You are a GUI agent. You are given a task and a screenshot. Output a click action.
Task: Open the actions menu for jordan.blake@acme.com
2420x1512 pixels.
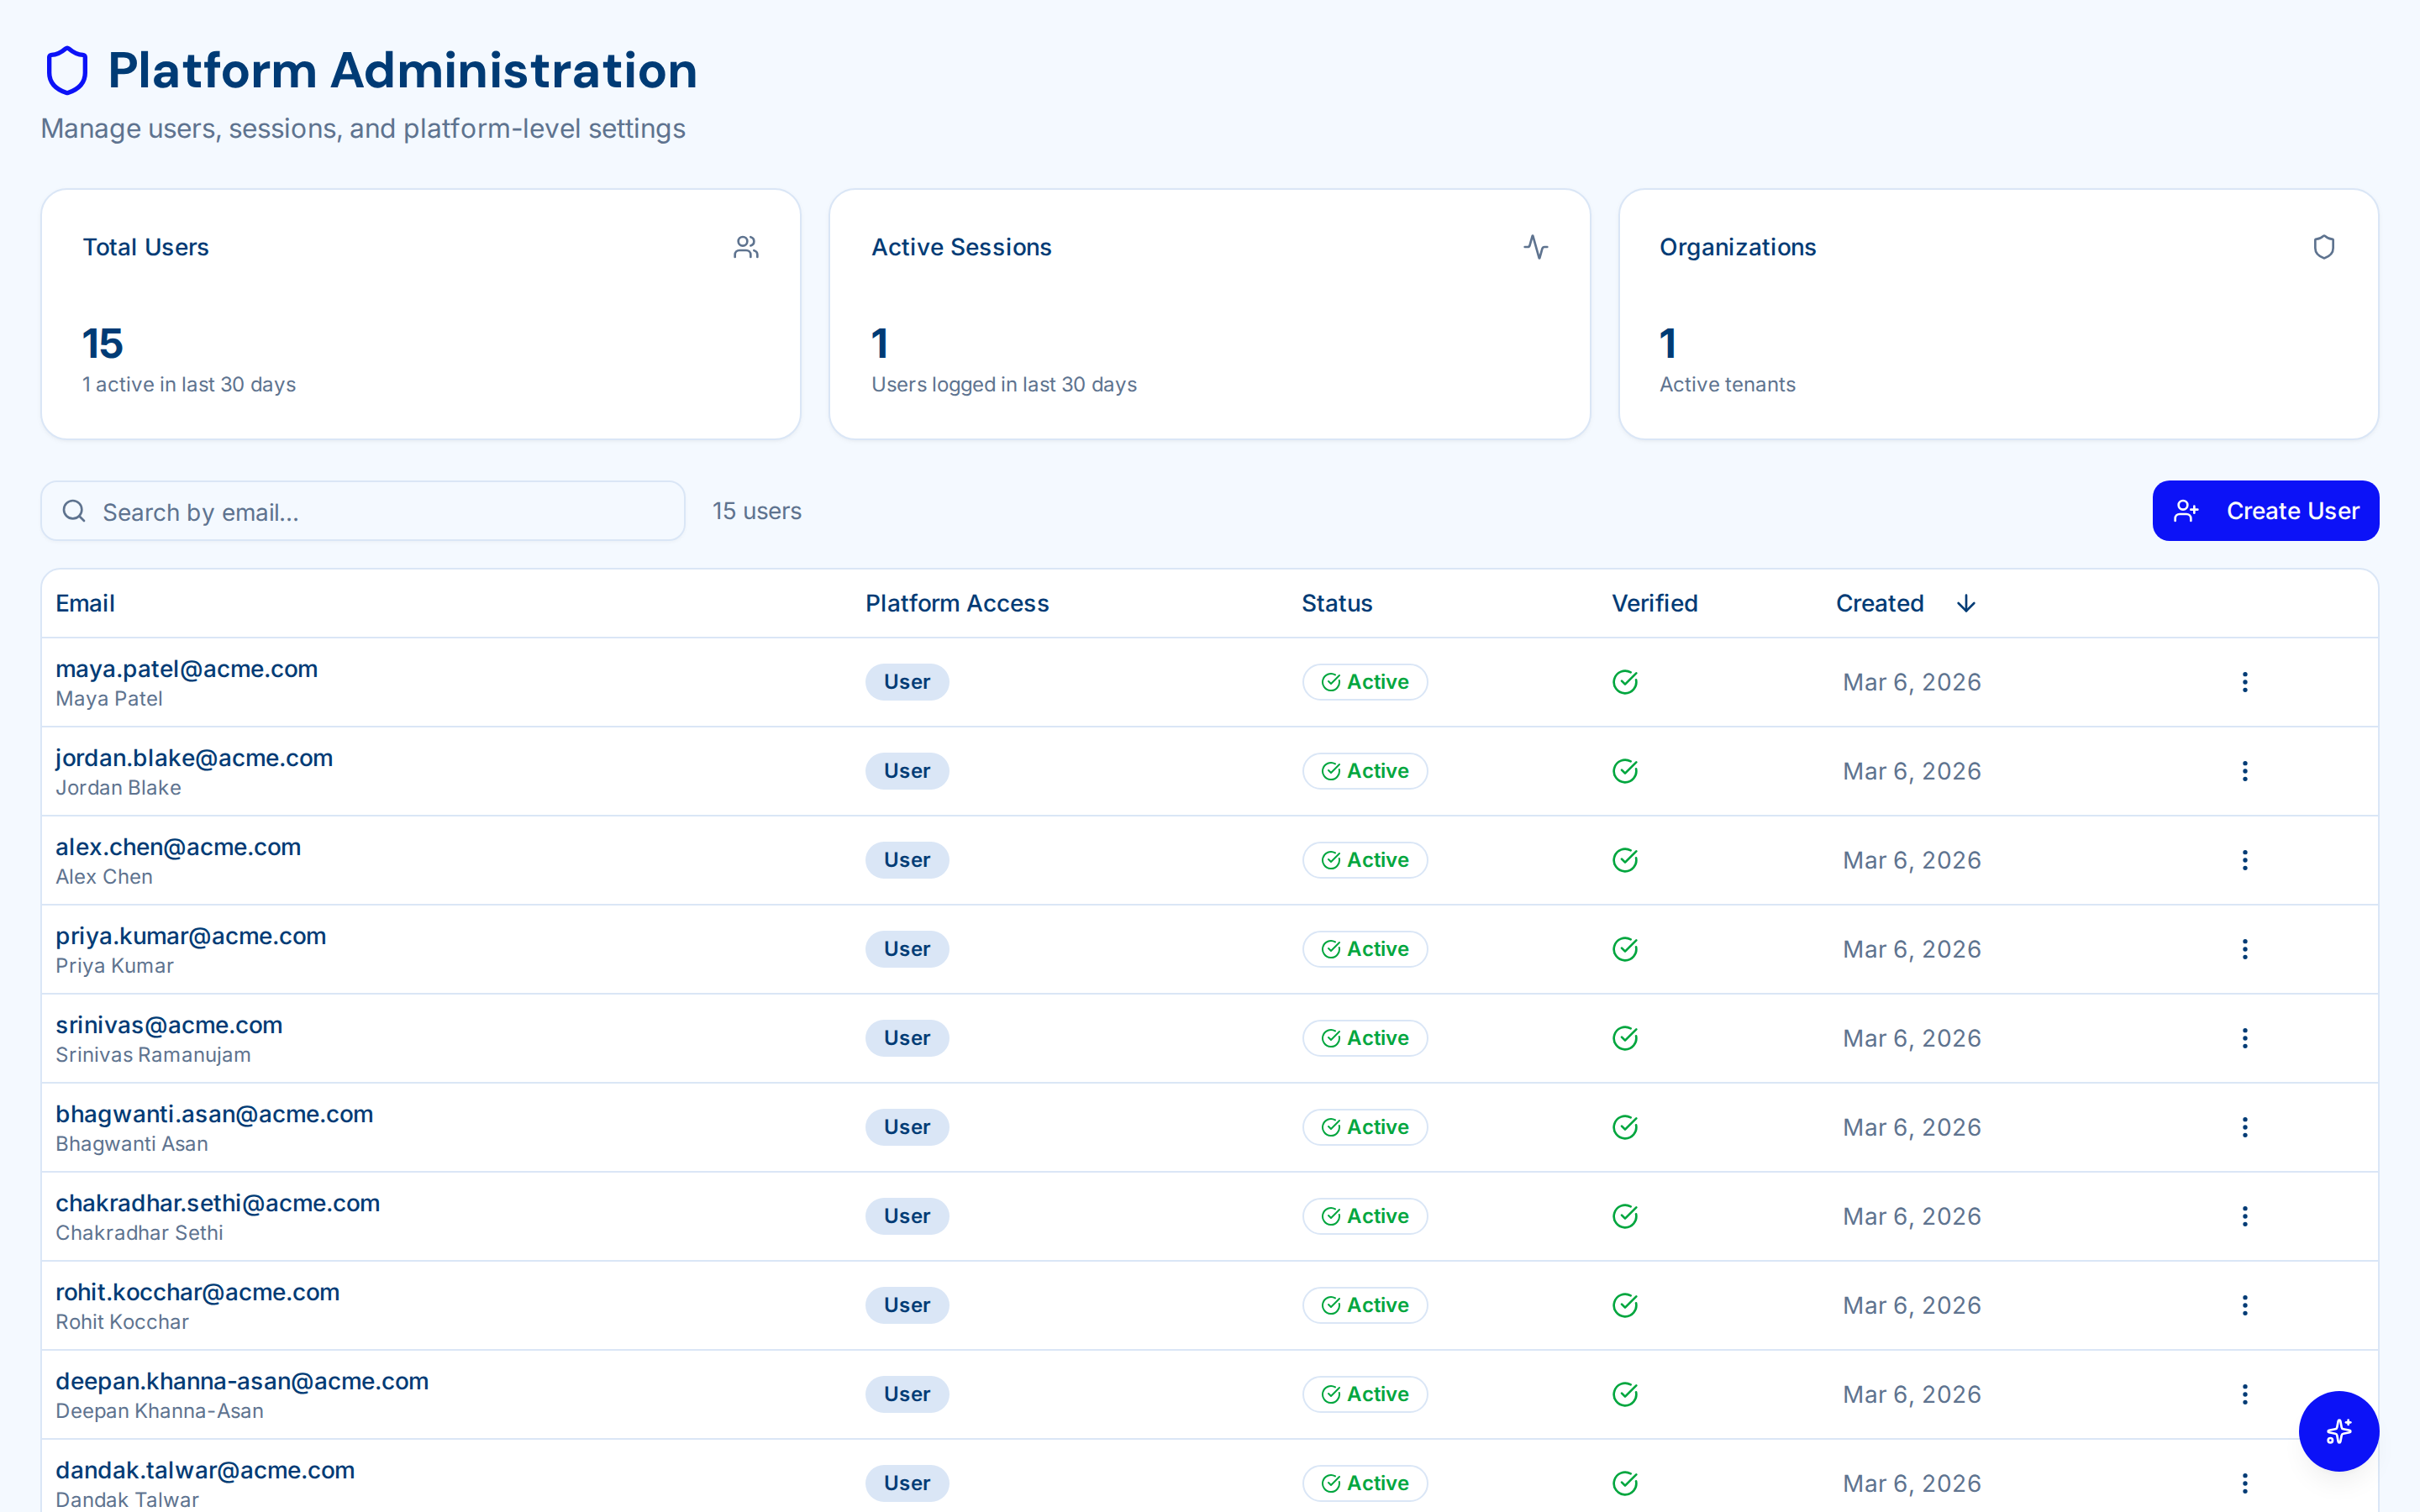[x=2245, y=770]
